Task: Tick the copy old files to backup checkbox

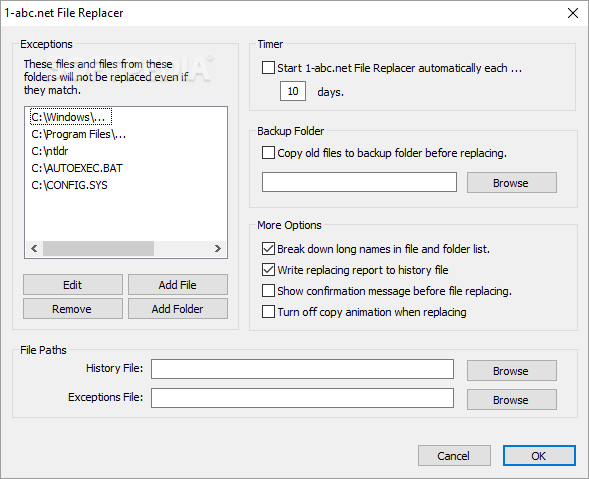Action: click(x=268, y=153)
